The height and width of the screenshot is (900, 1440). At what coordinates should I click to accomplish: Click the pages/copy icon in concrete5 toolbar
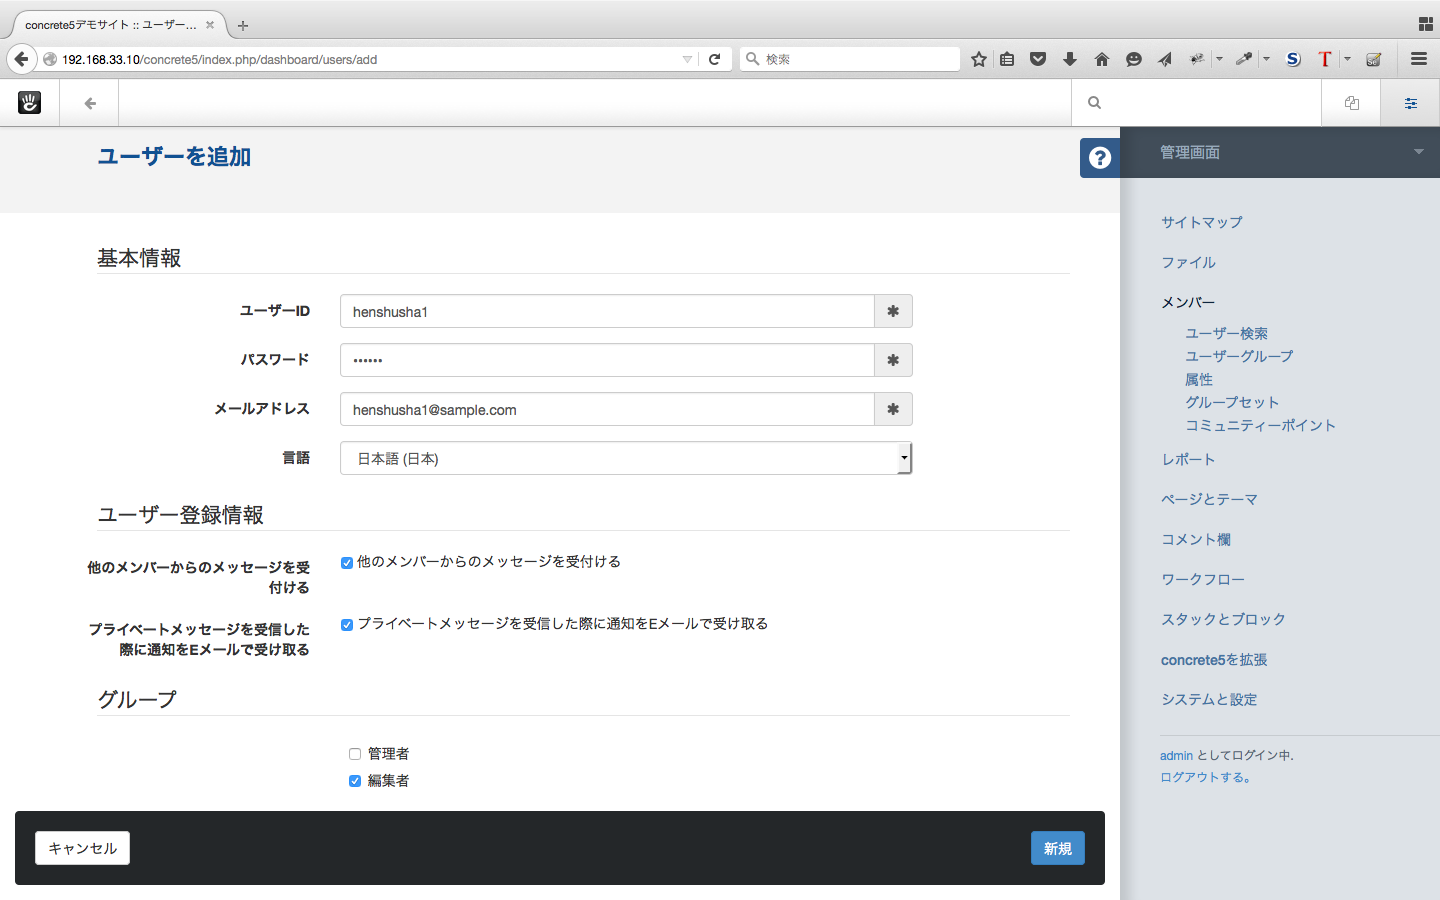(1351, 102)
